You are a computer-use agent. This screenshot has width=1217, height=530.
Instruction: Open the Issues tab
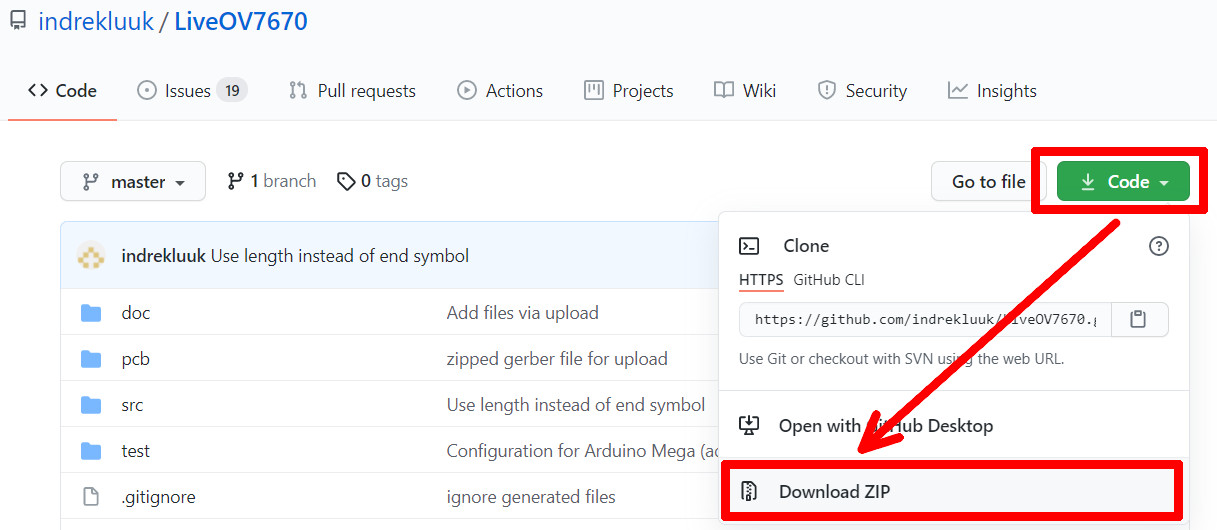(x=190, y=91)
